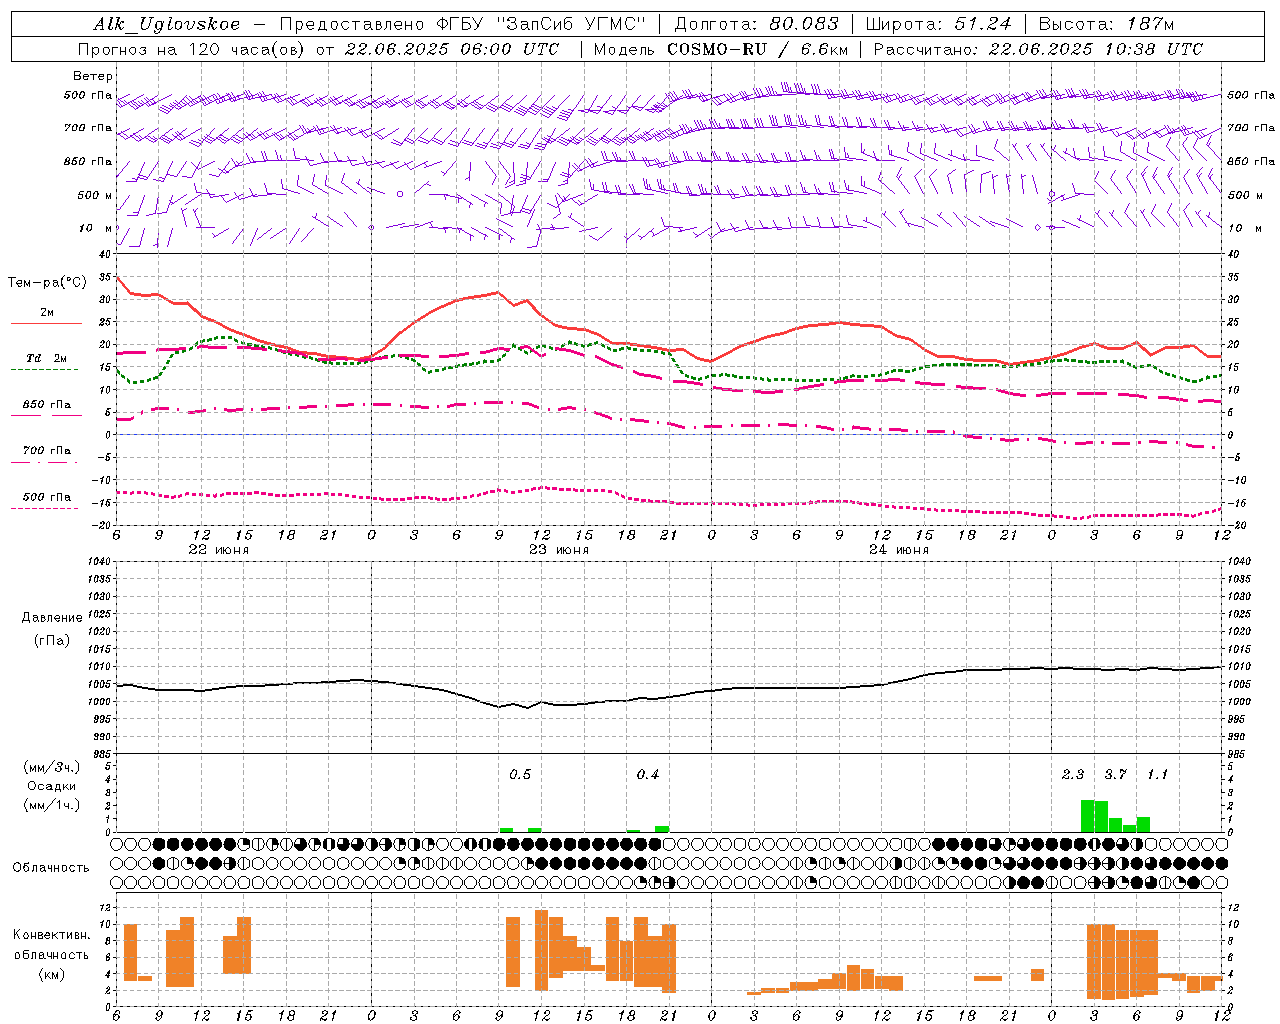1280x1024 pixels.
Task: Click the Тем-ра(°C) axis label
Action: point(47,283)
